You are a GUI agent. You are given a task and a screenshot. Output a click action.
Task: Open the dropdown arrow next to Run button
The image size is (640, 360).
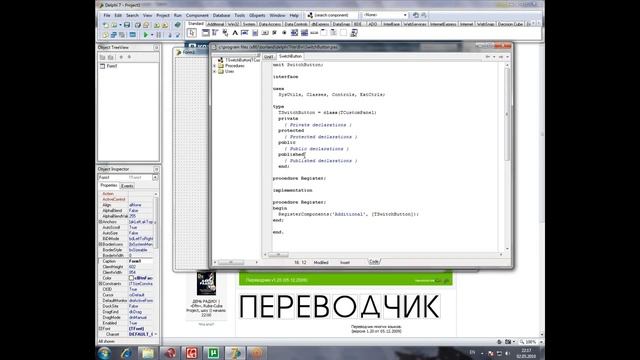tap(152, 35)
